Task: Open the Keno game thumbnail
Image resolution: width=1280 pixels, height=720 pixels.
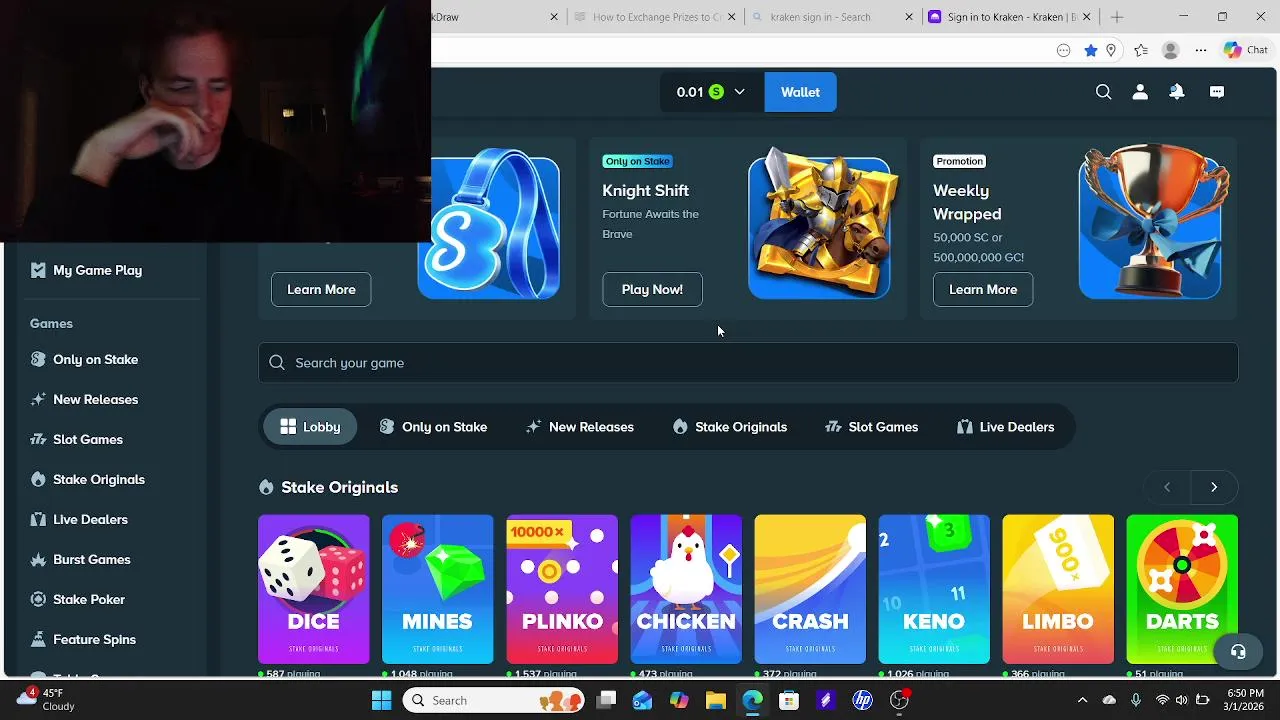Action: 934,589
